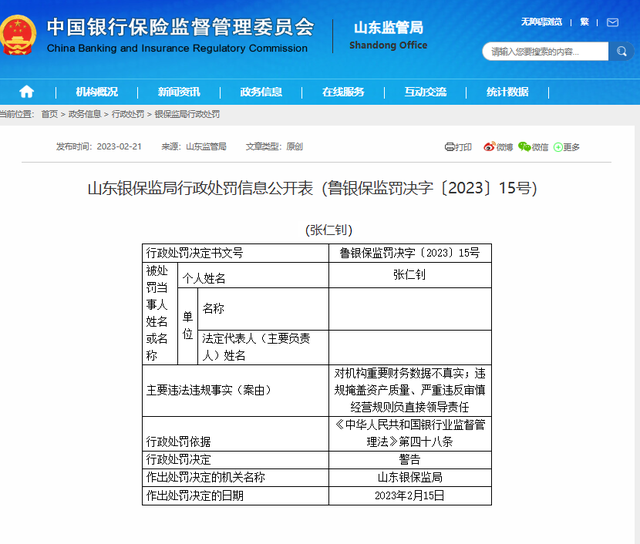Image resolution: width=640 pixels, height=544 pixels.
Task: Click table cell with name 张仁钊
Action: tap(410, 275)
